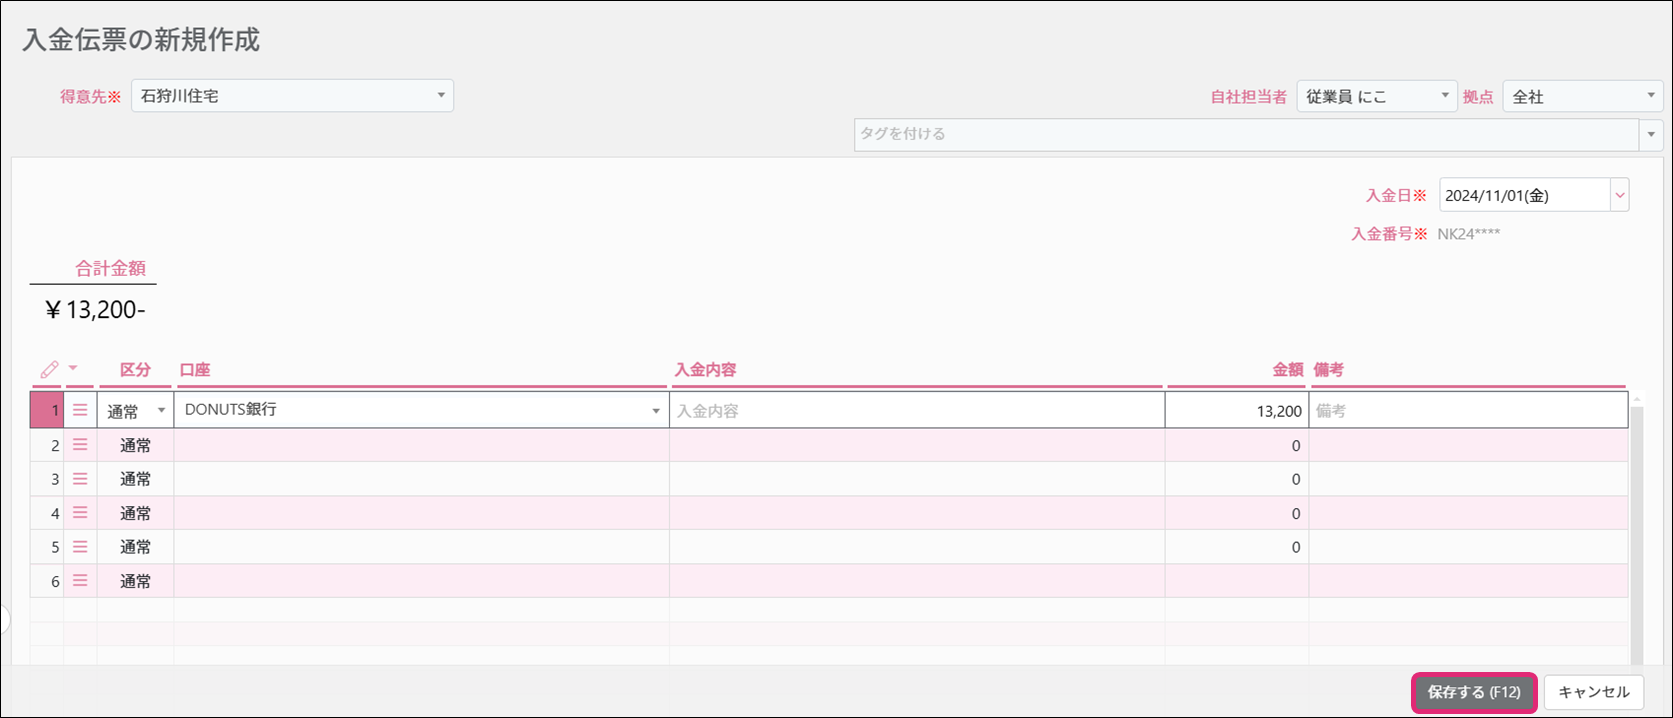This screenshot has height=718, width=1673.
Task: Select row number 5 cell
Action: [x=47, y=547]
